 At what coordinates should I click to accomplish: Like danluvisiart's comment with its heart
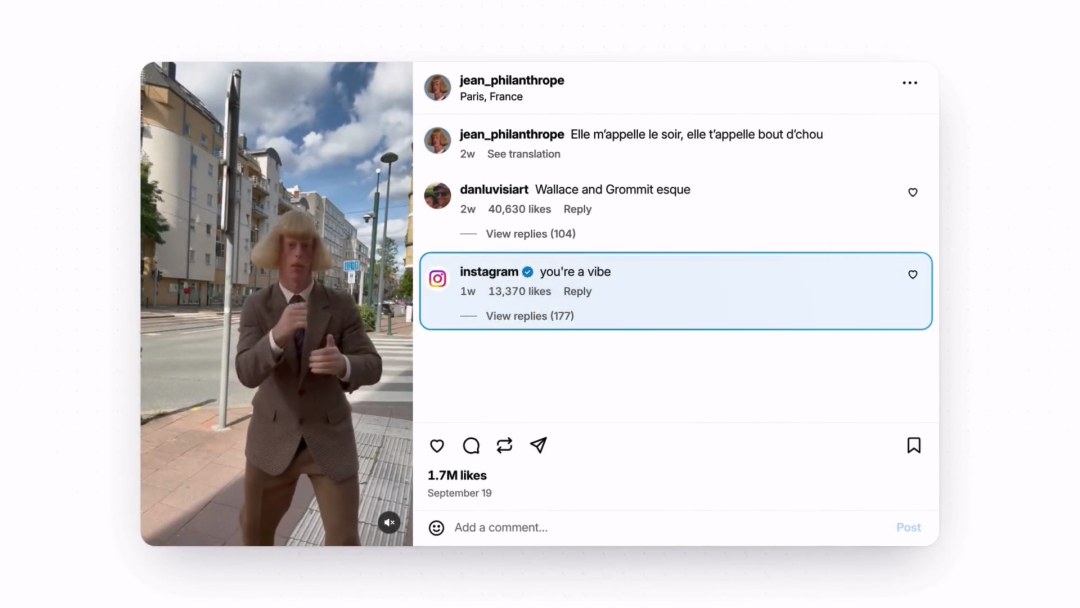click(x=913, y=193)
